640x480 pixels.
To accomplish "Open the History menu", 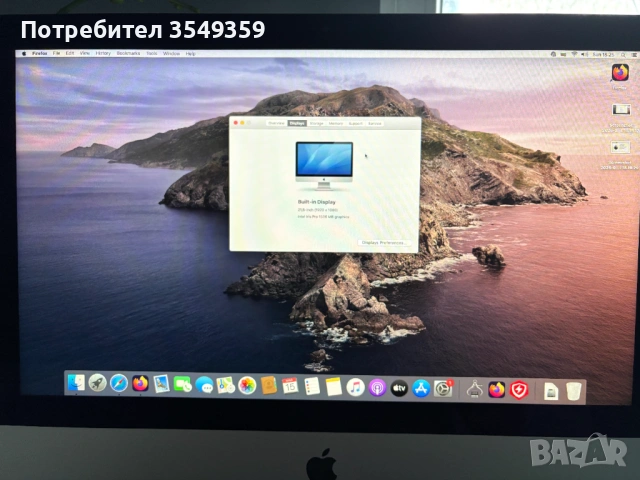I will tap(103, 53).
